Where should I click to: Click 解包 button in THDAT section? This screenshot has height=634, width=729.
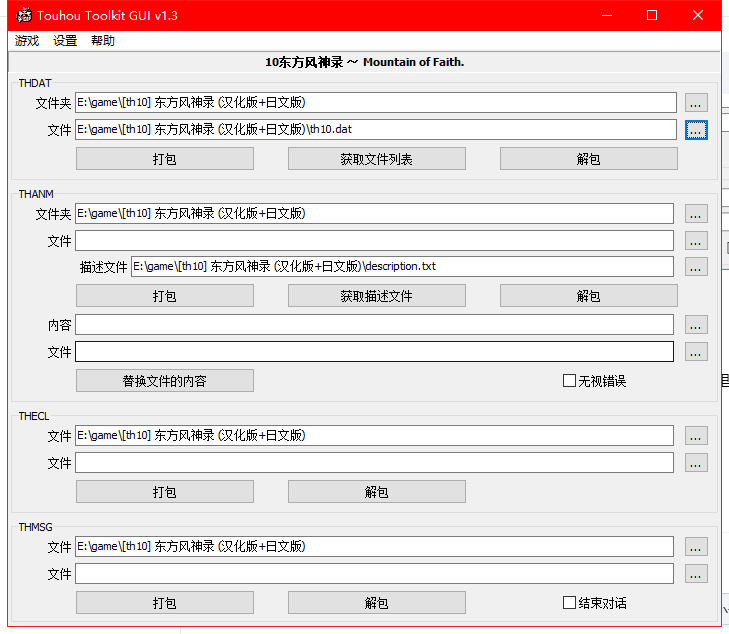589,159
